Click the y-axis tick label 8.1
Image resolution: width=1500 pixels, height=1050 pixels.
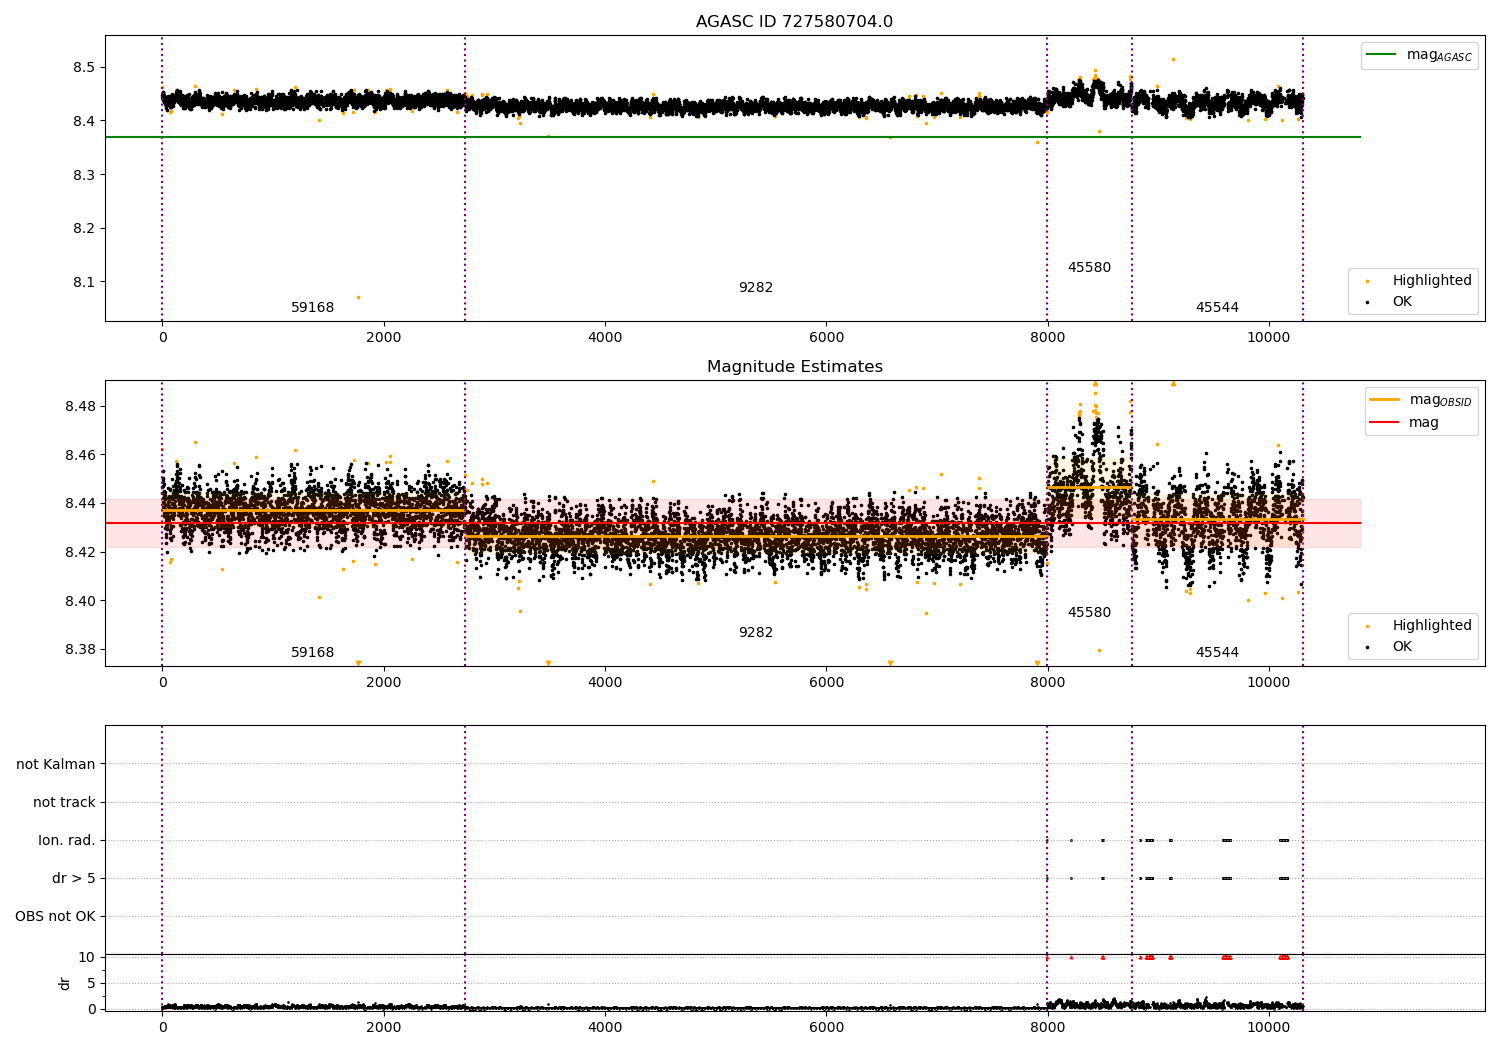84,282
